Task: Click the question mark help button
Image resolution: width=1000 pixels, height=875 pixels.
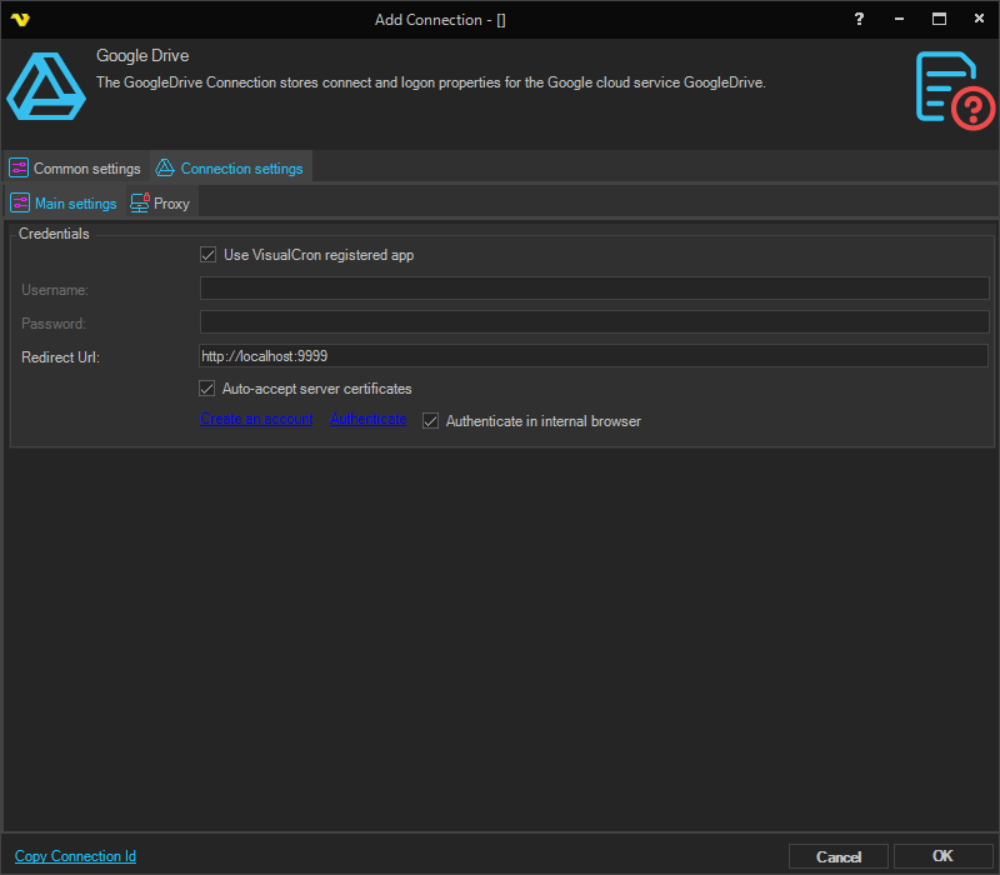Action: tap(859, 19)
